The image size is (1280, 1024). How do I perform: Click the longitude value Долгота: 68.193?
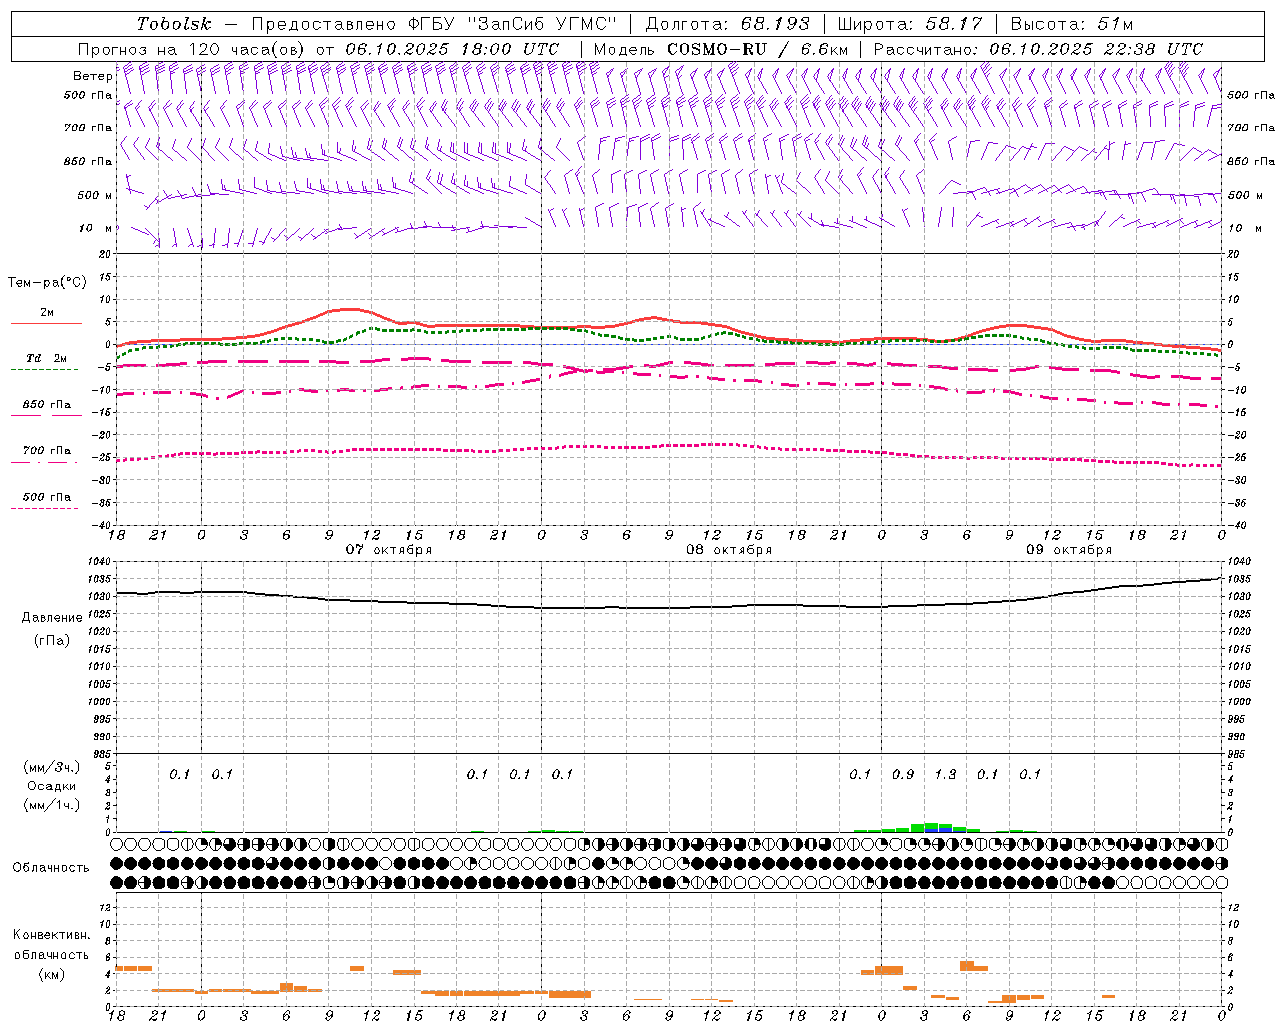click(728, 24)
